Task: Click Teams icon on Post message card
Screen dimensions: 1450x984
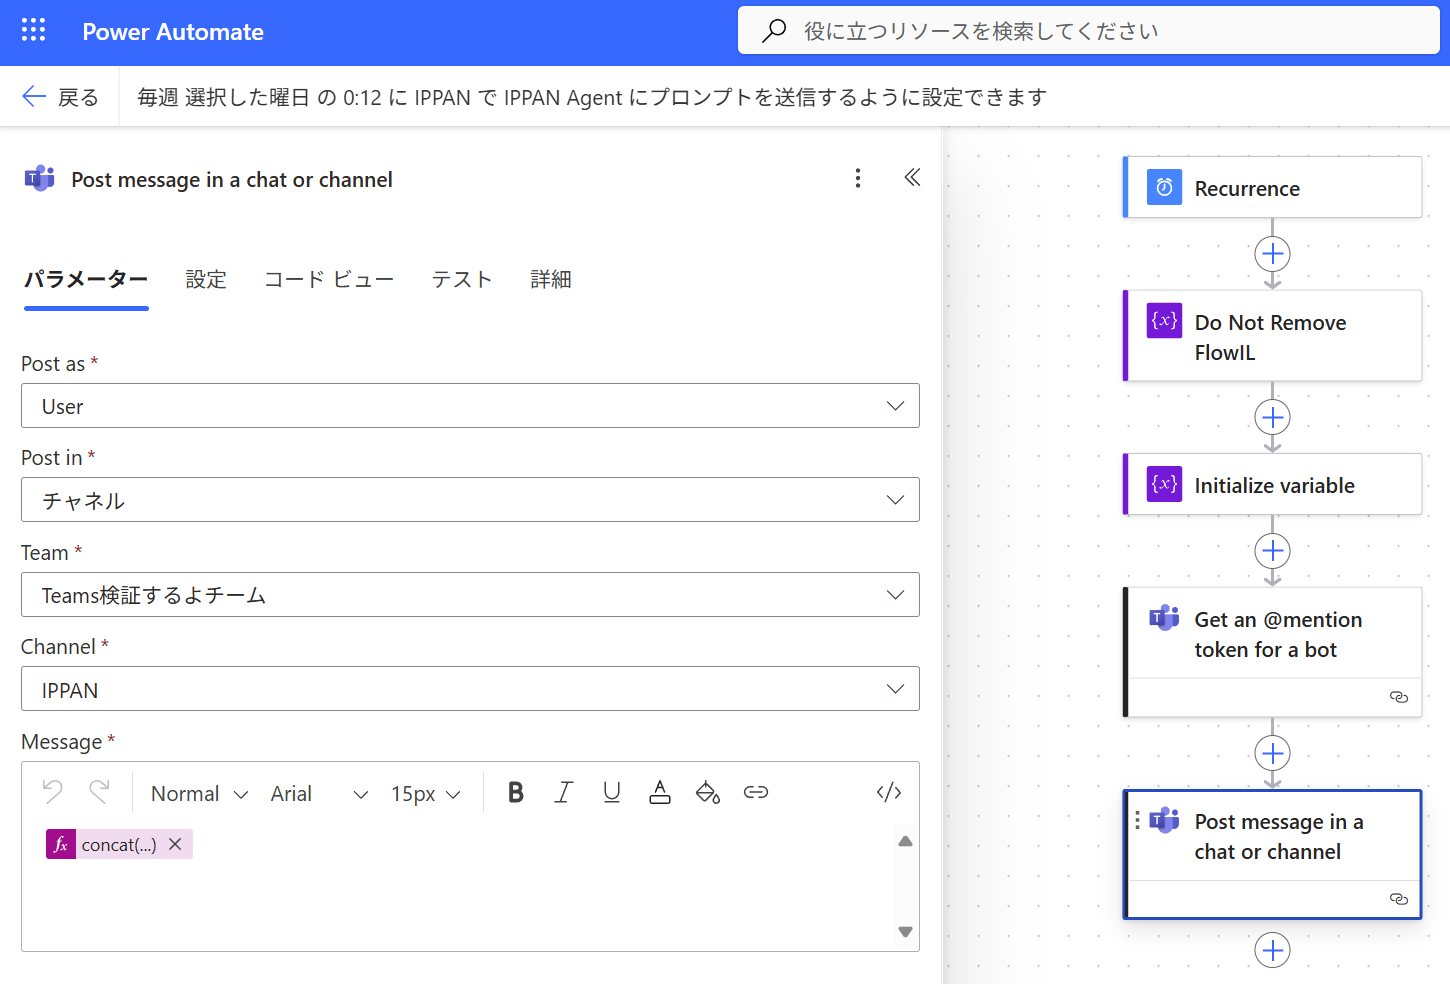Action: (1164, 820)
